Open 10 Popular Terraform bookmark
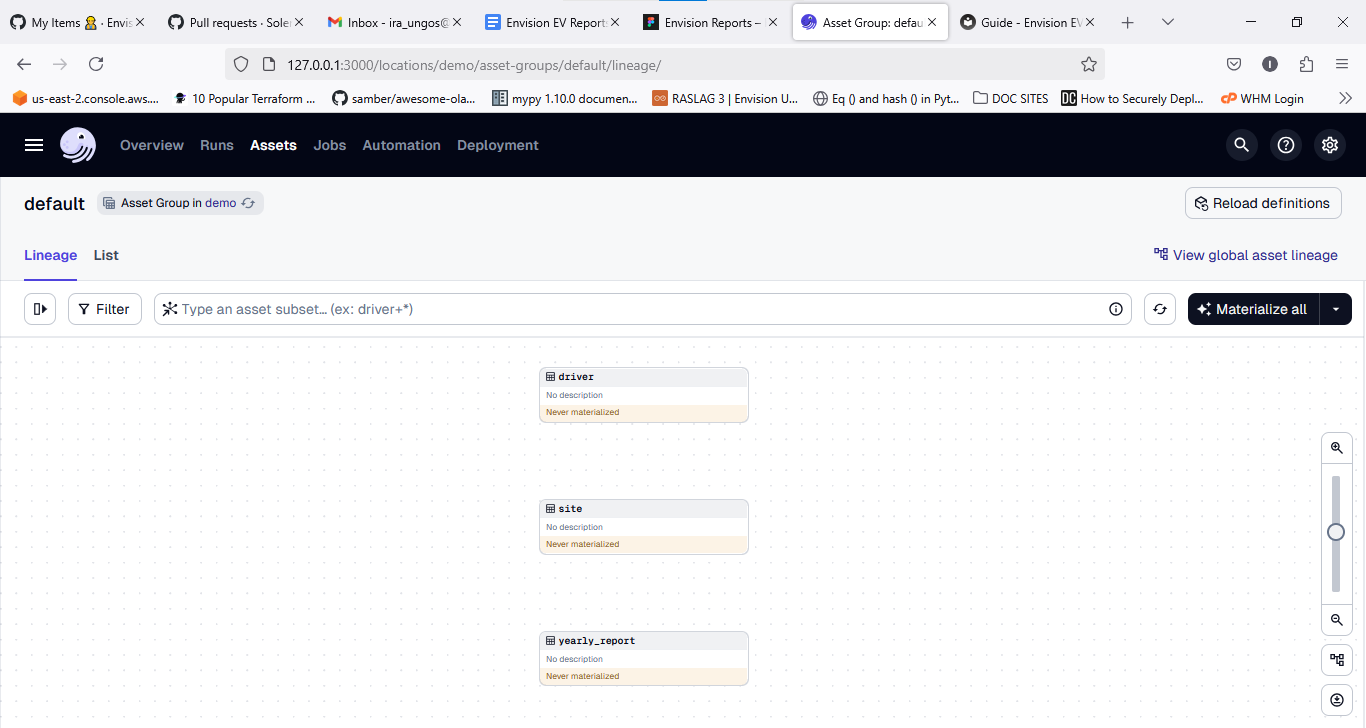Viewport: 1366px width, 728px height. (243, 98)
